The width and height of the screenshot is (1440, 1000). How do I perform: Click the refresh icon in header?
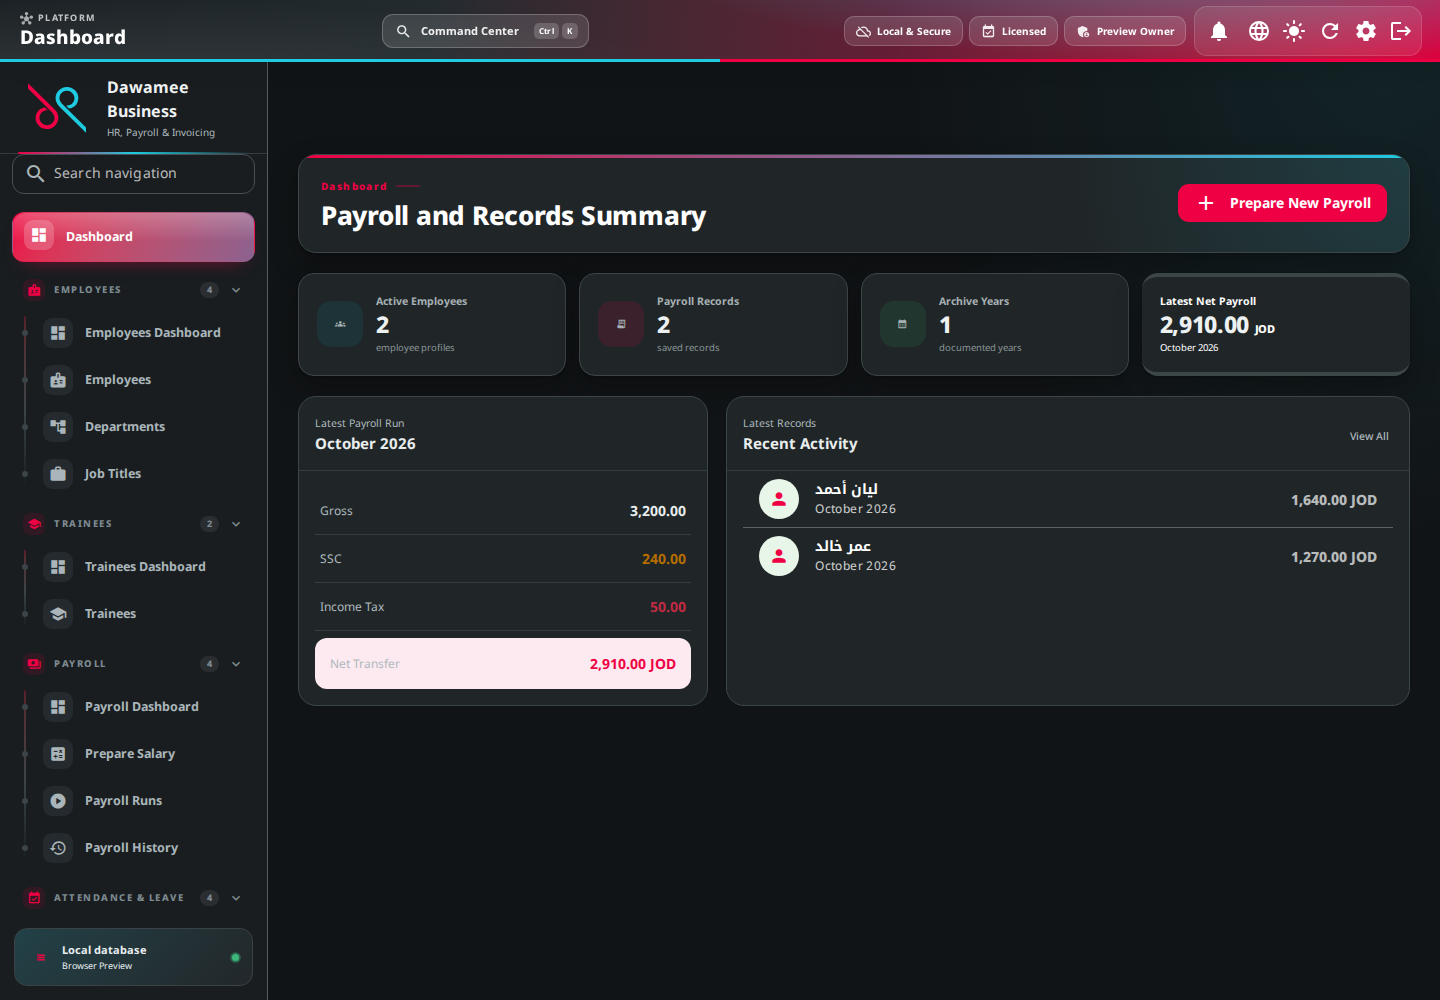click(x=1330, y=31)
